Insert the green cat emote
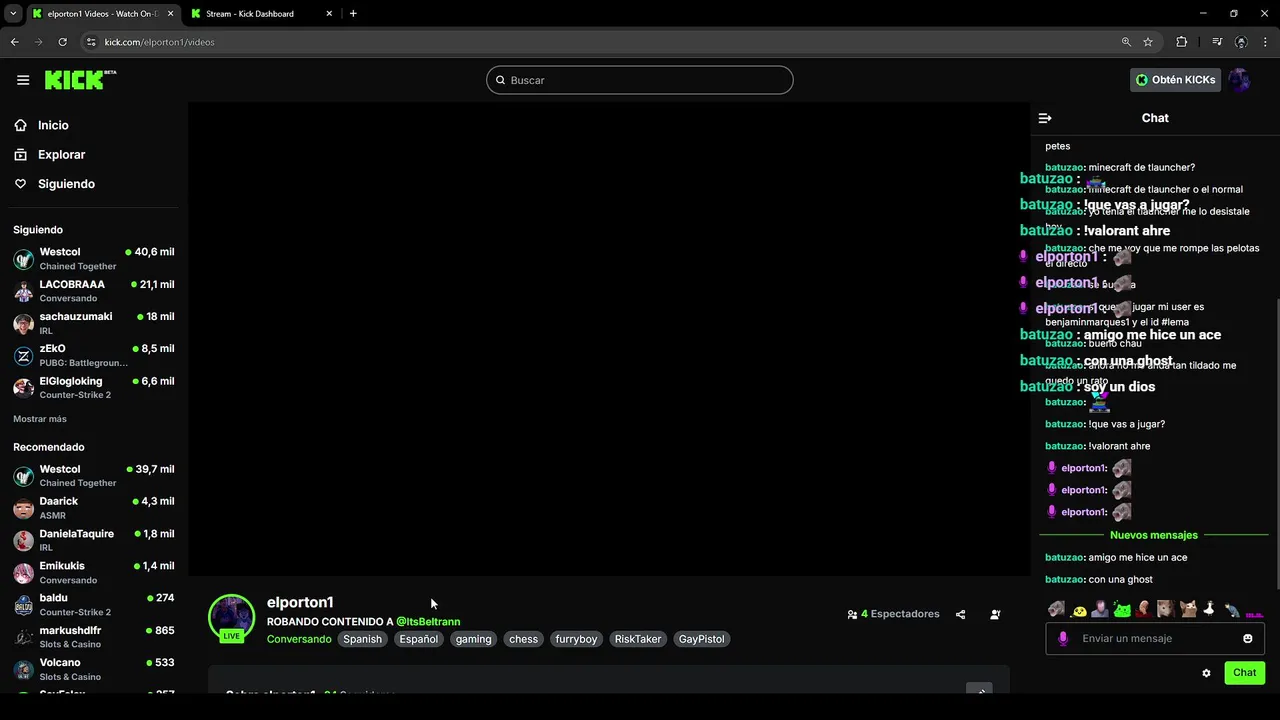 pyautogui.click(x=1122, y=609)
